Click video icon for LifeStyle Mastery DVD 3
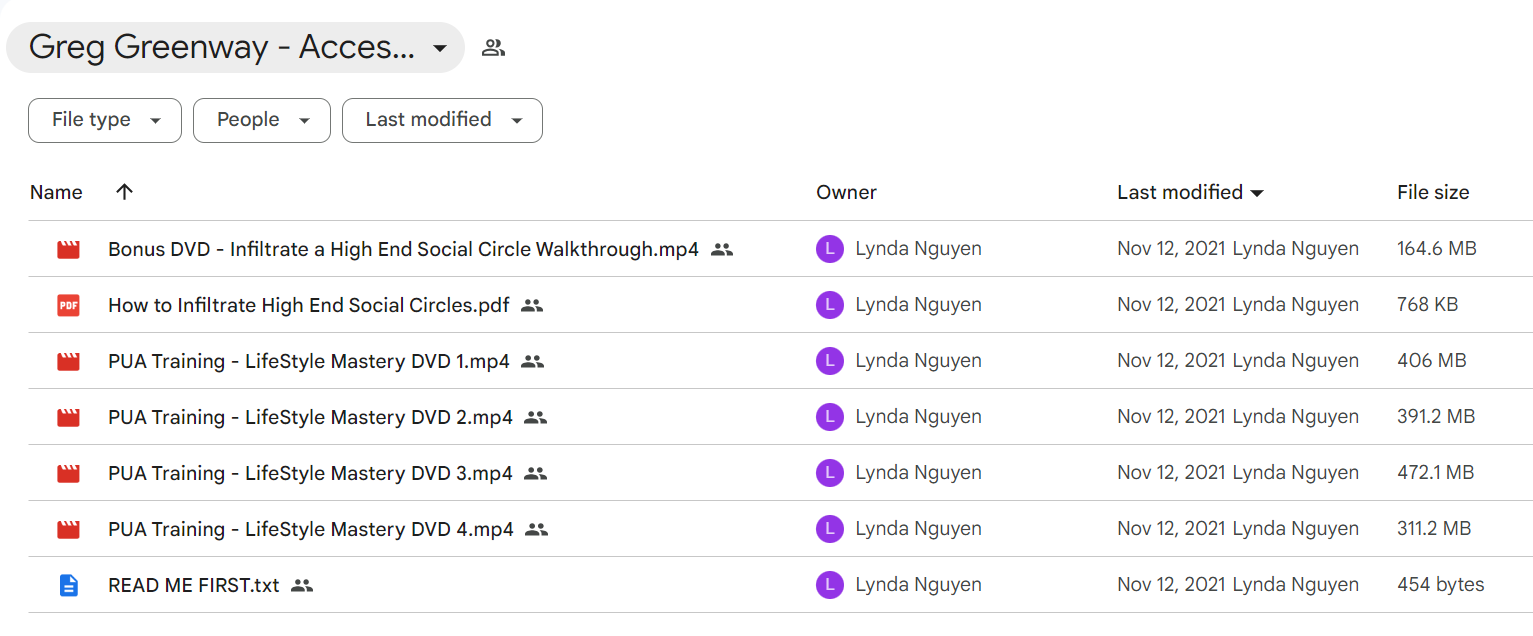This screenshot has width=1533, height=636. coord(68,474)
